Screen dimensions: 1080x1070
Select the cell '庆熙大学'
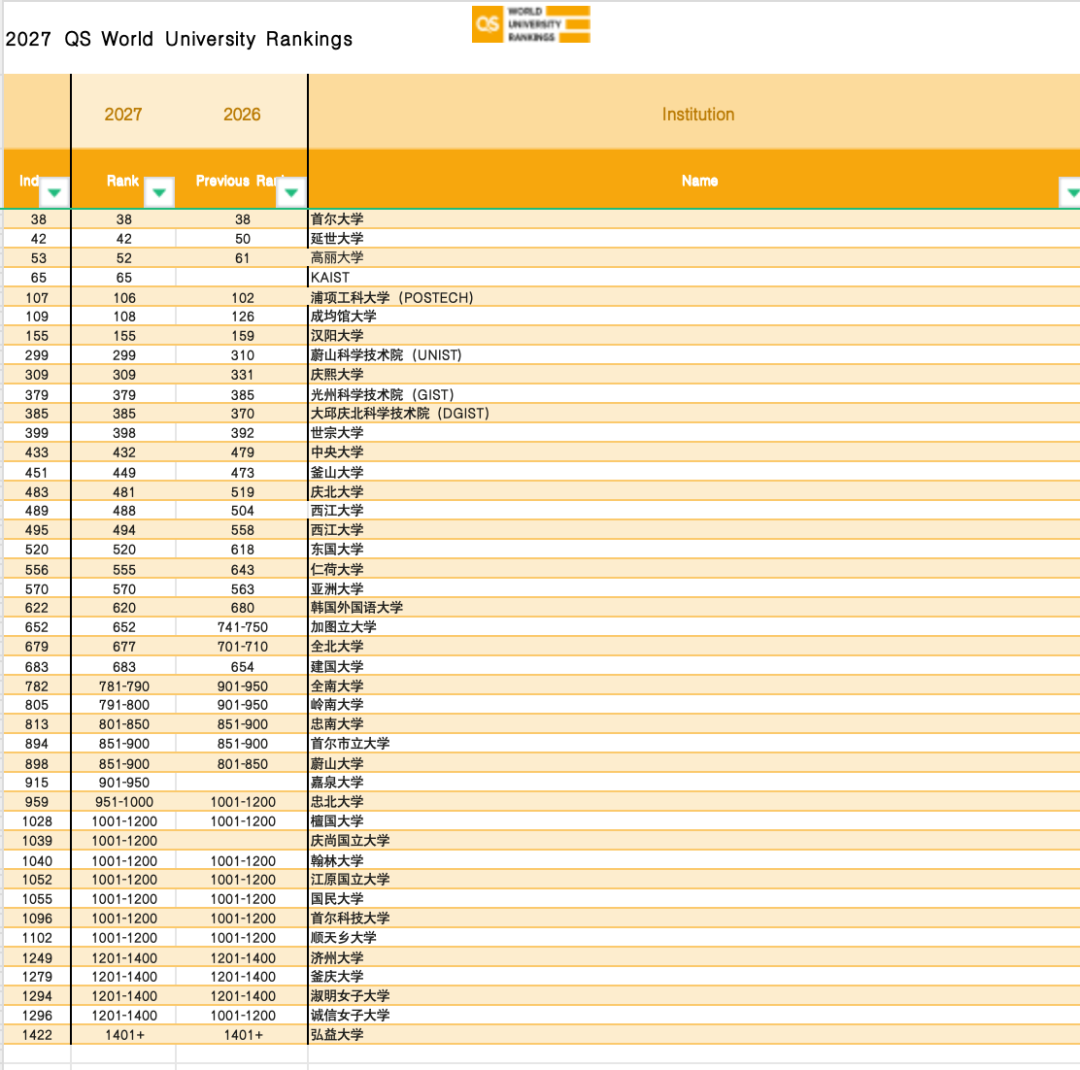[x=694, y=374]
